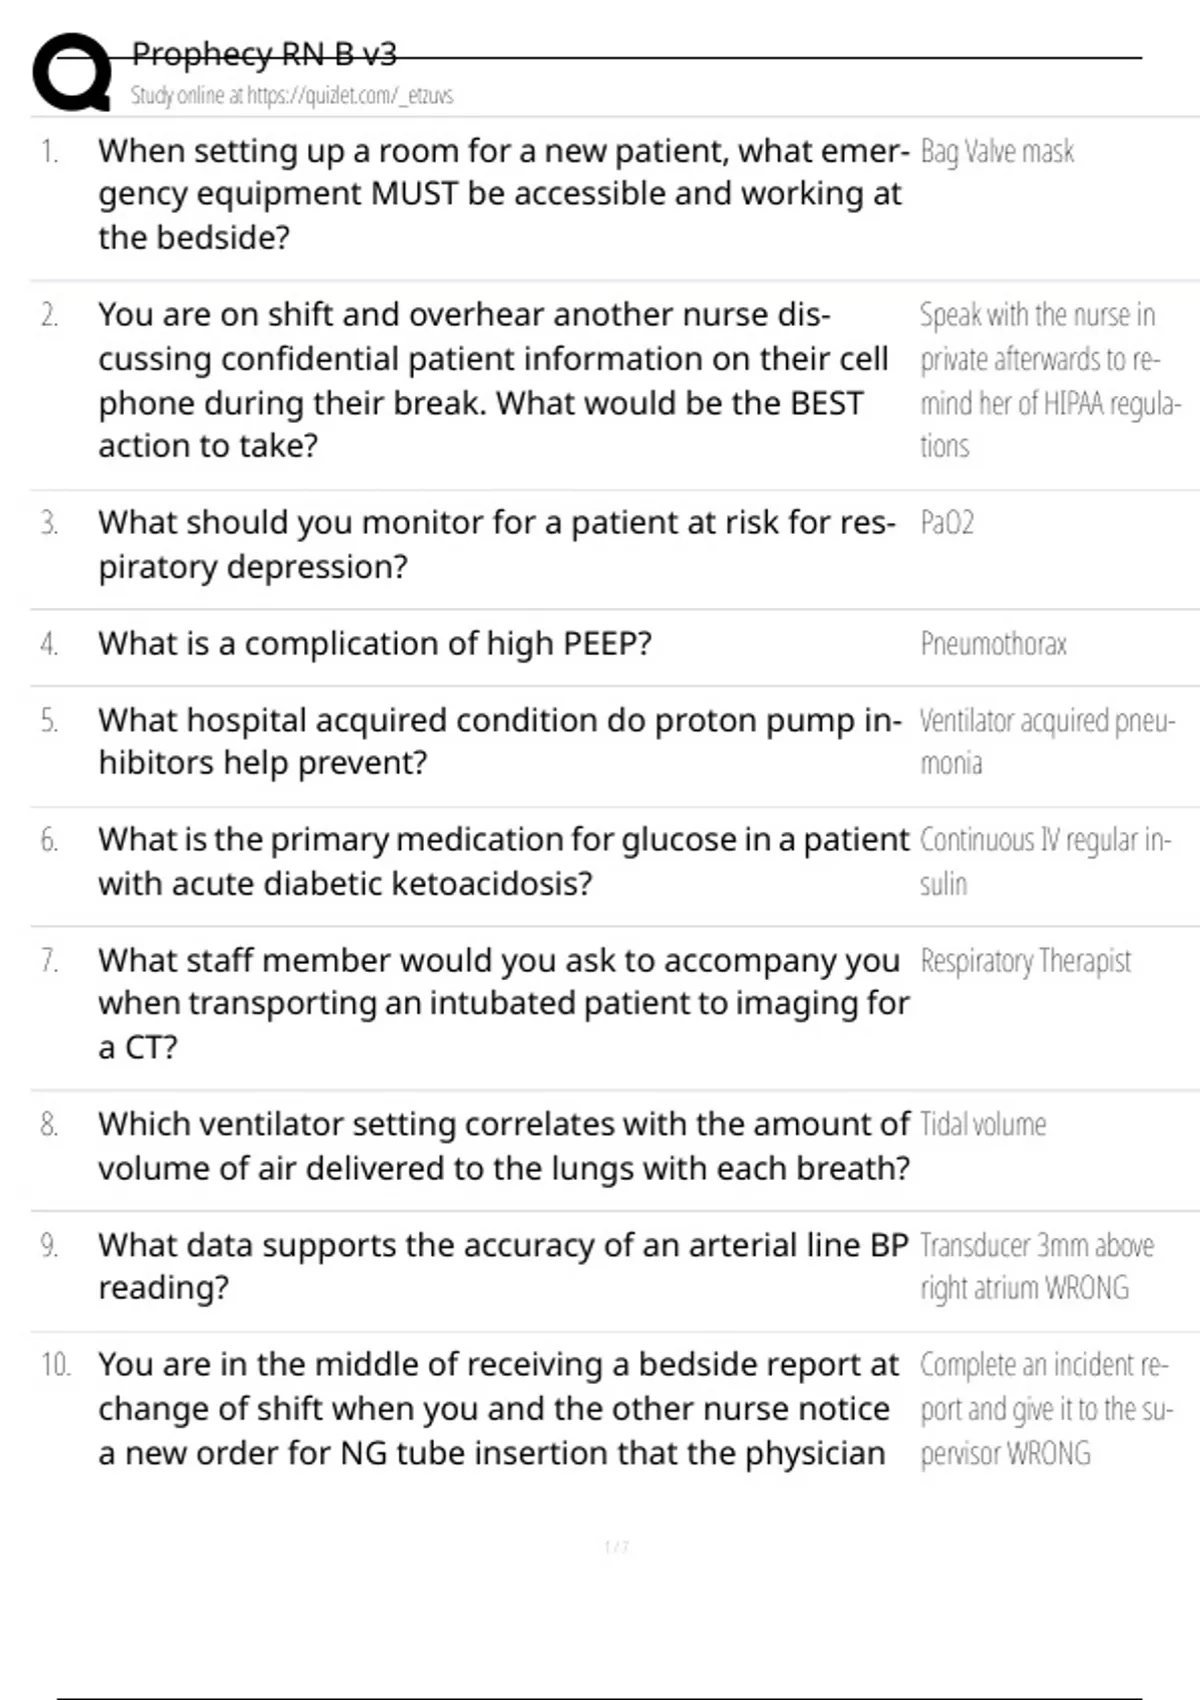This screenshot has height=1700, width=1200.
Task: Click the 'Respiratory Therapist' answer
Action: point(1025,961)
